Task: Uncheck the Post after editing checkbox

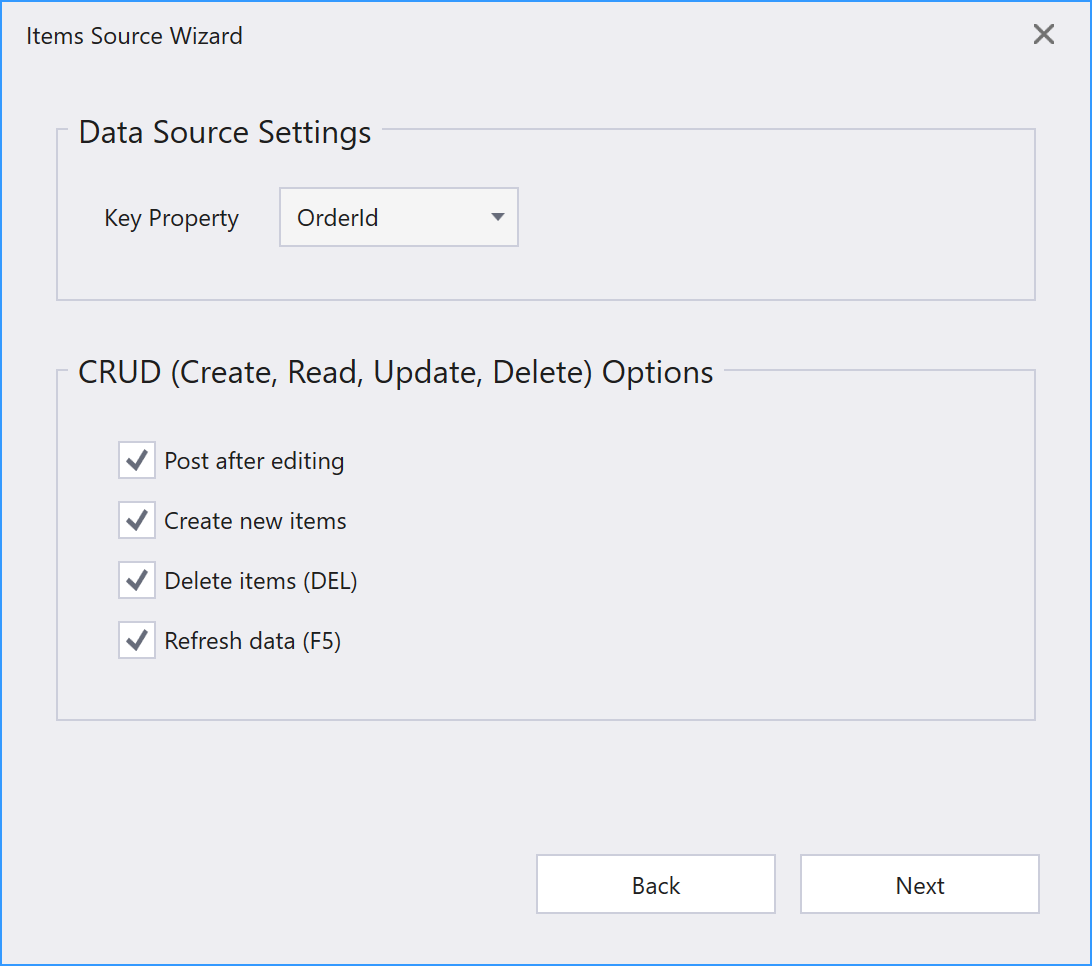Action: pyautogui.click(x=137, y=461)
